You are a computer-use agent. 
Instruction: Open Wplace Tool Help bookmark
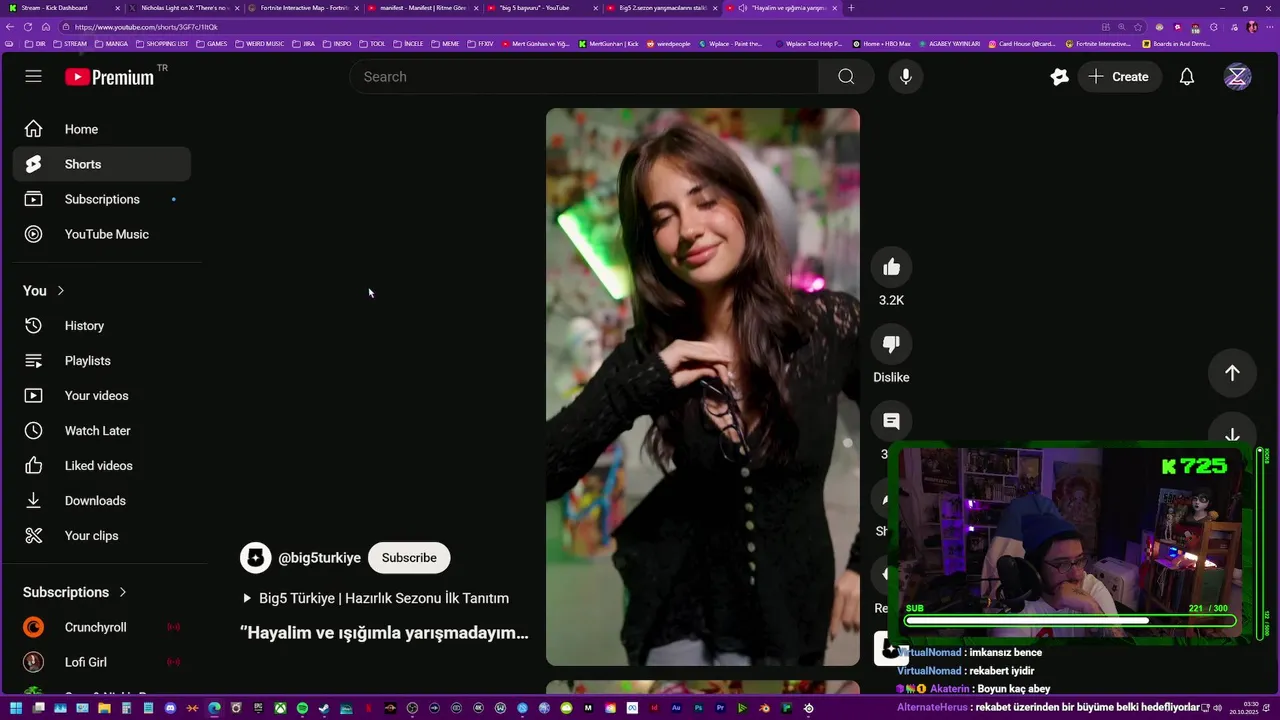coord(811,44)
